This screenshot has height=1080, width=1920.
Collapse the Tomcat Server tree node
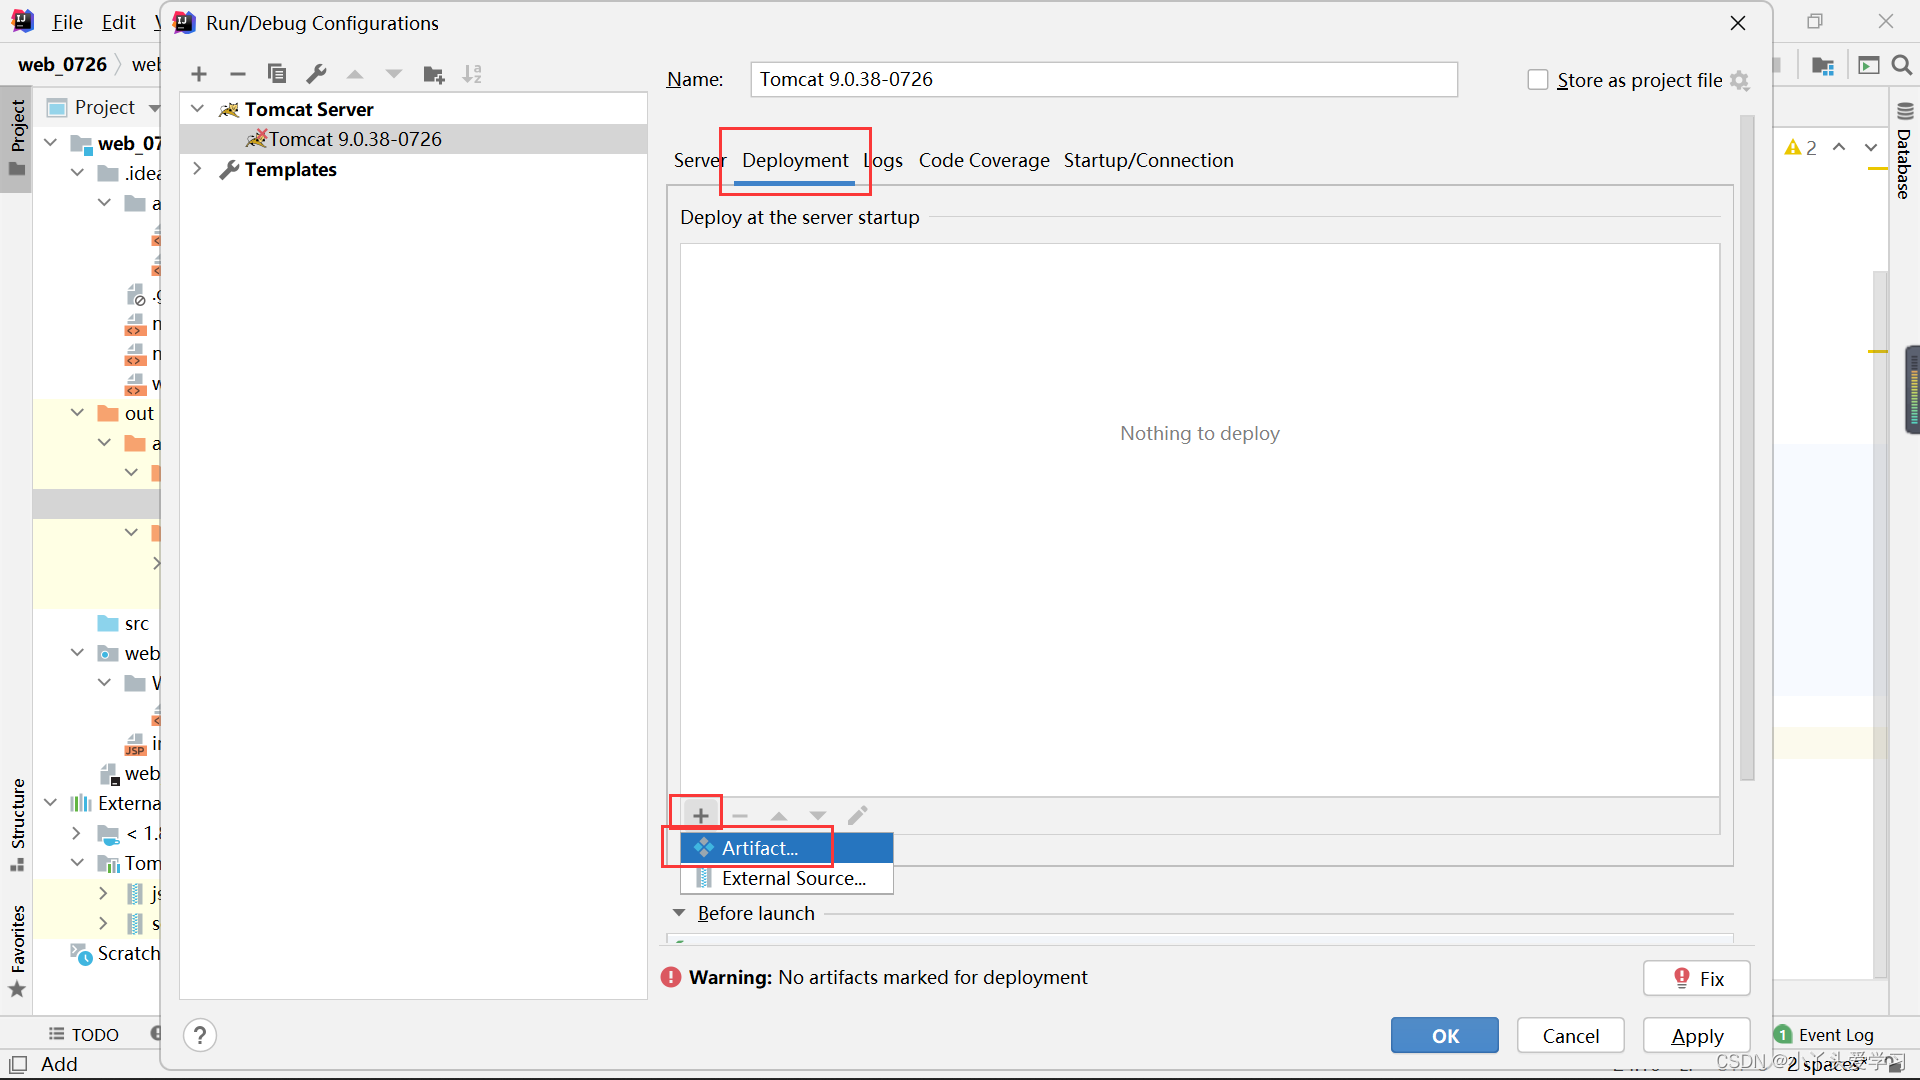coord(198,109)
